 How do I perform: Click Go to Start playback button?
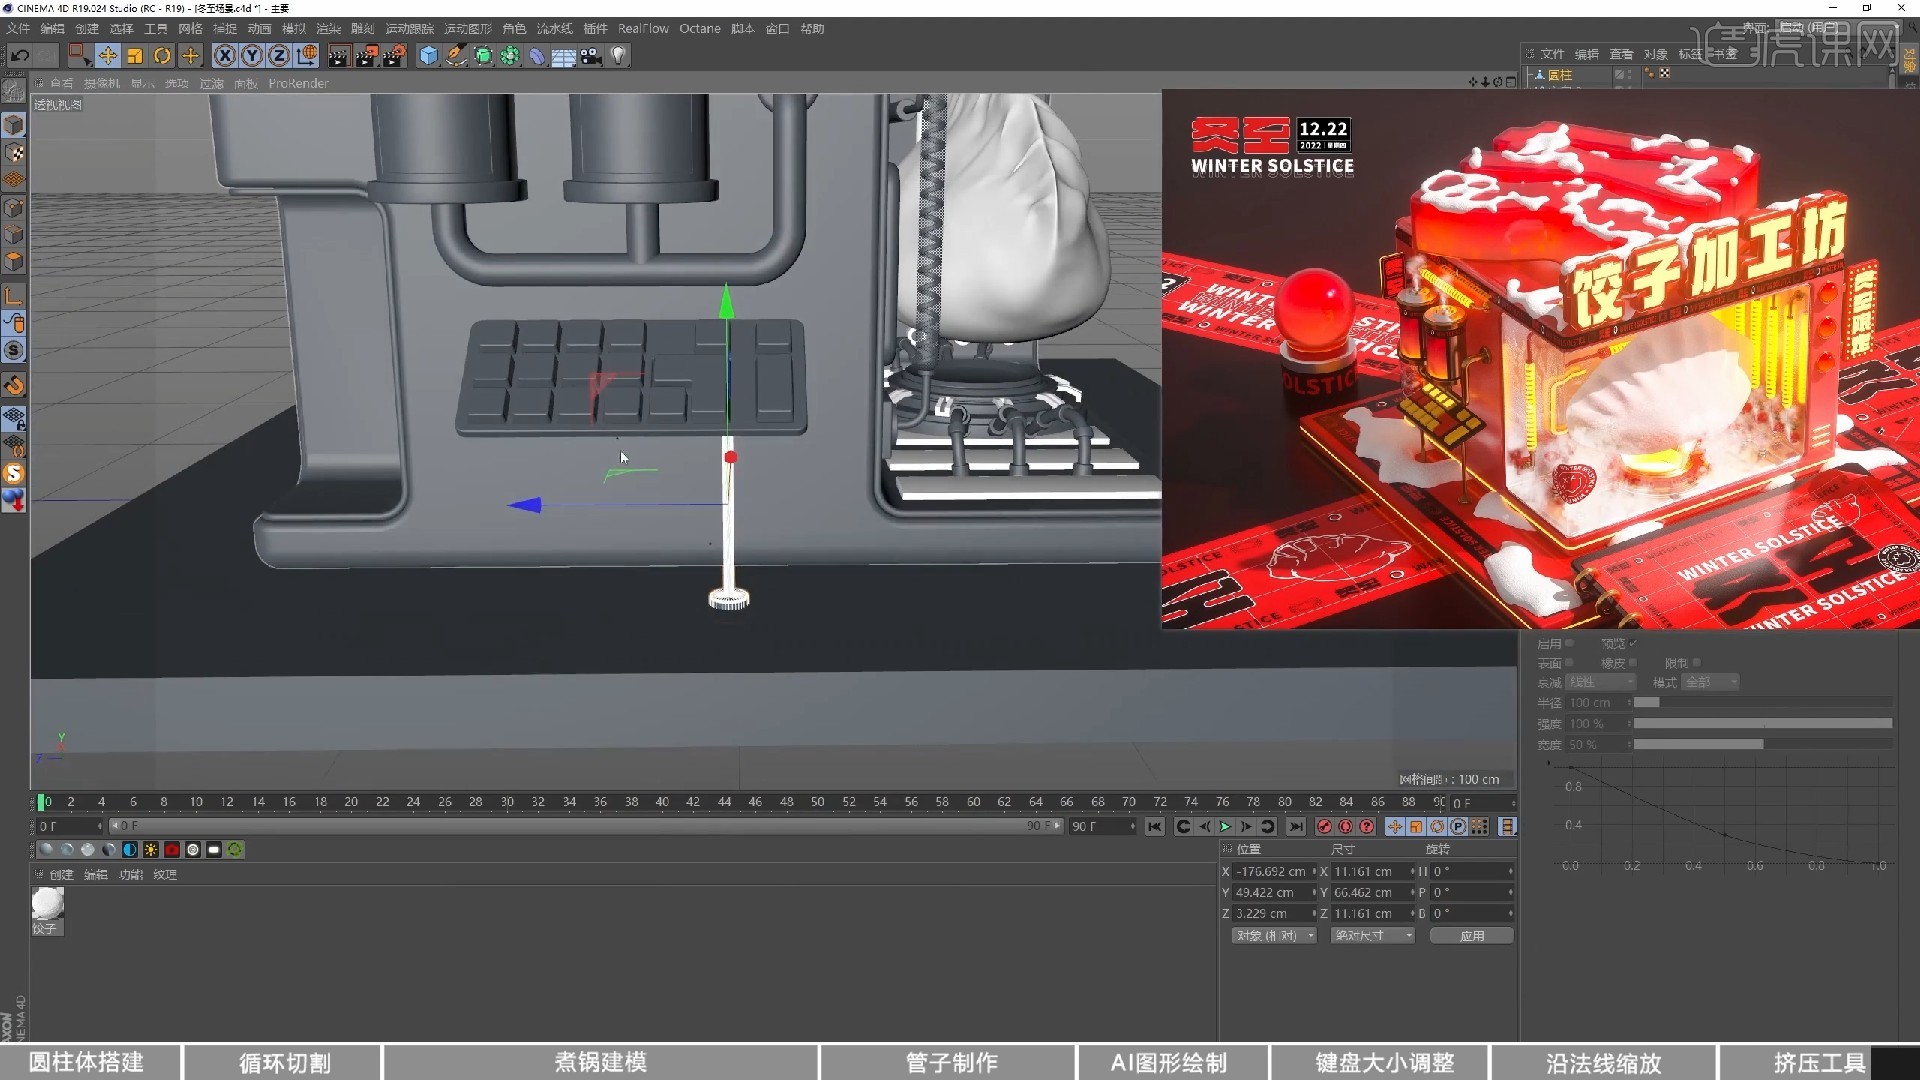point(1155,827)
